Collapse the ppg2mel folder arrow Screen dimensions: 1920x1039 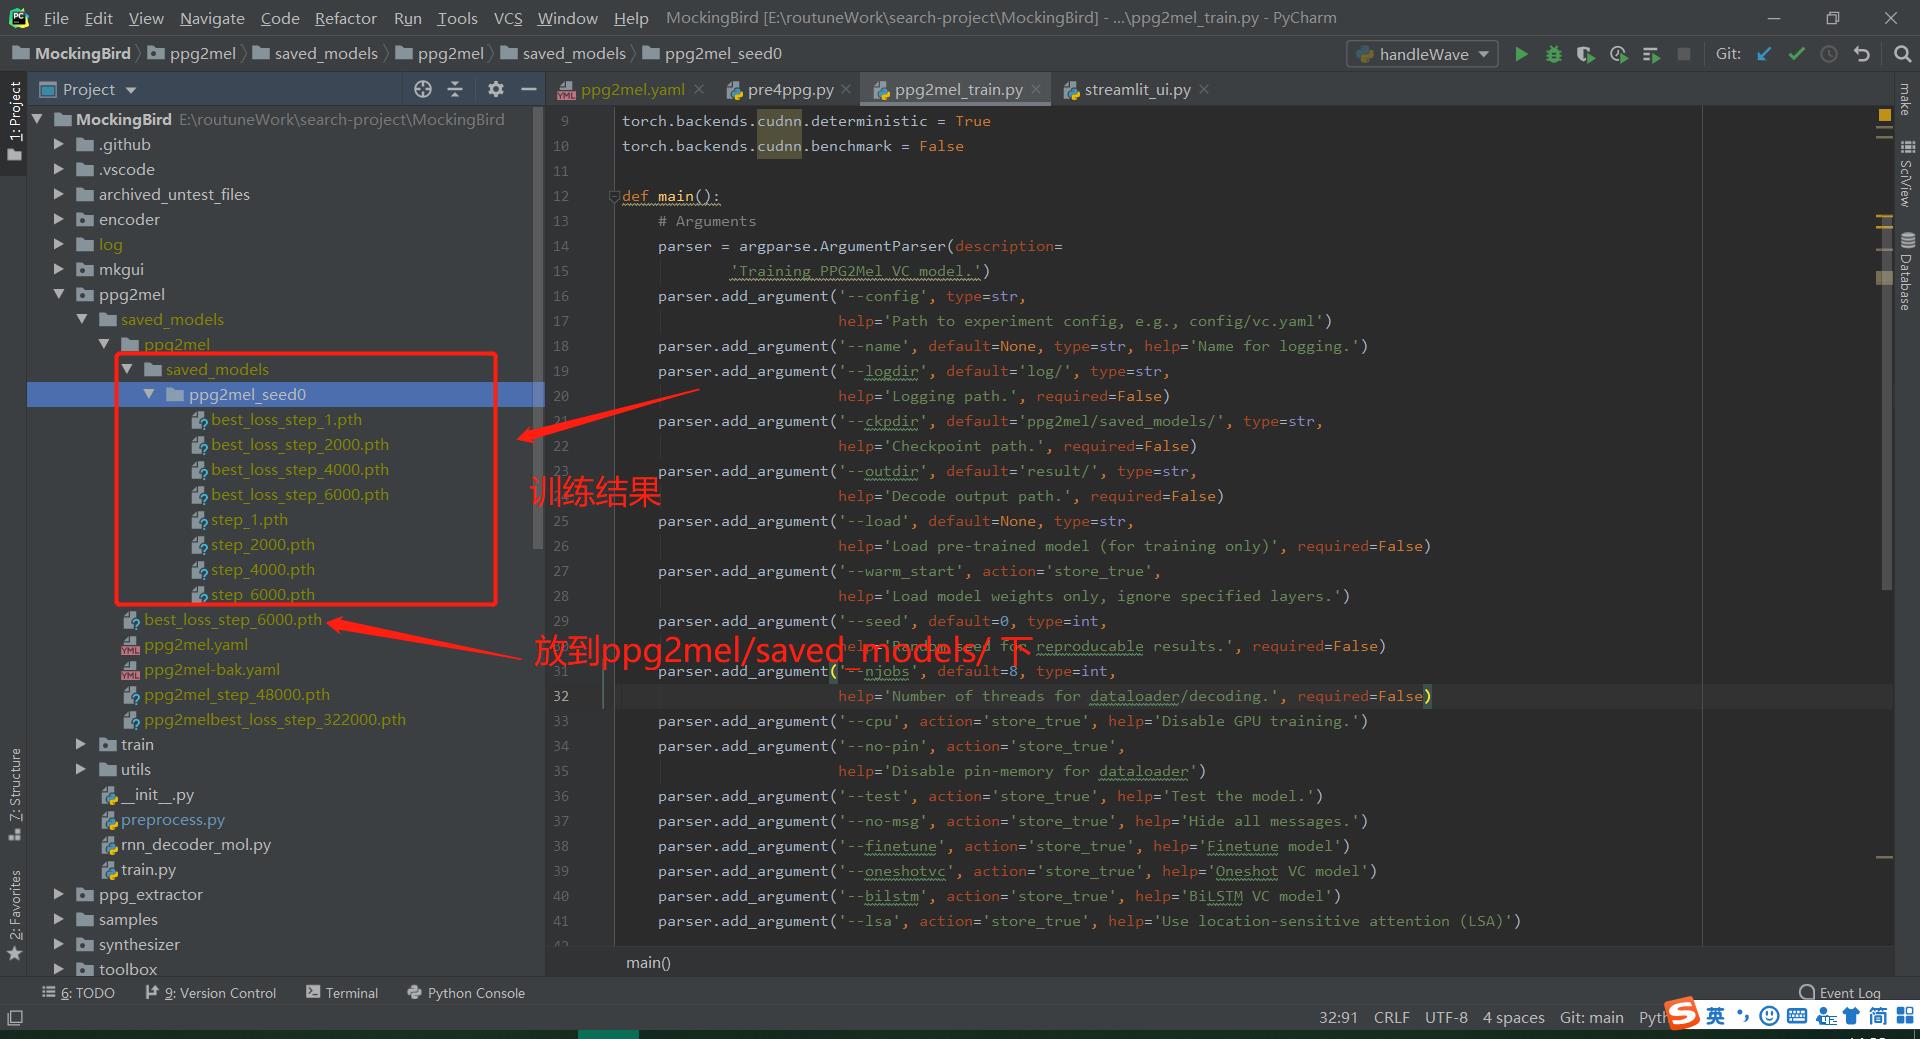point(58,294)
